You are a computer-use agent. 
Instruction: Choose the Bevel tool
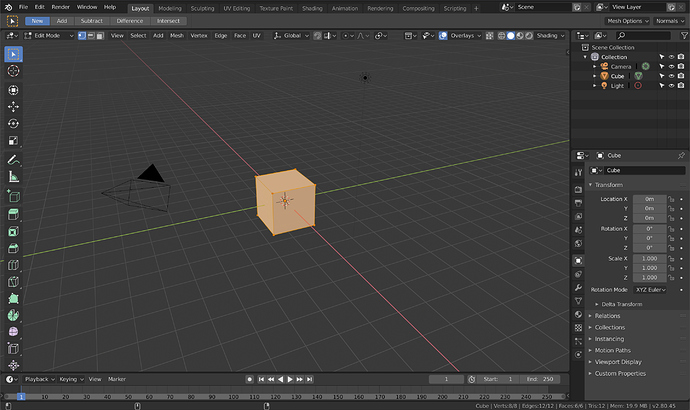13,248
